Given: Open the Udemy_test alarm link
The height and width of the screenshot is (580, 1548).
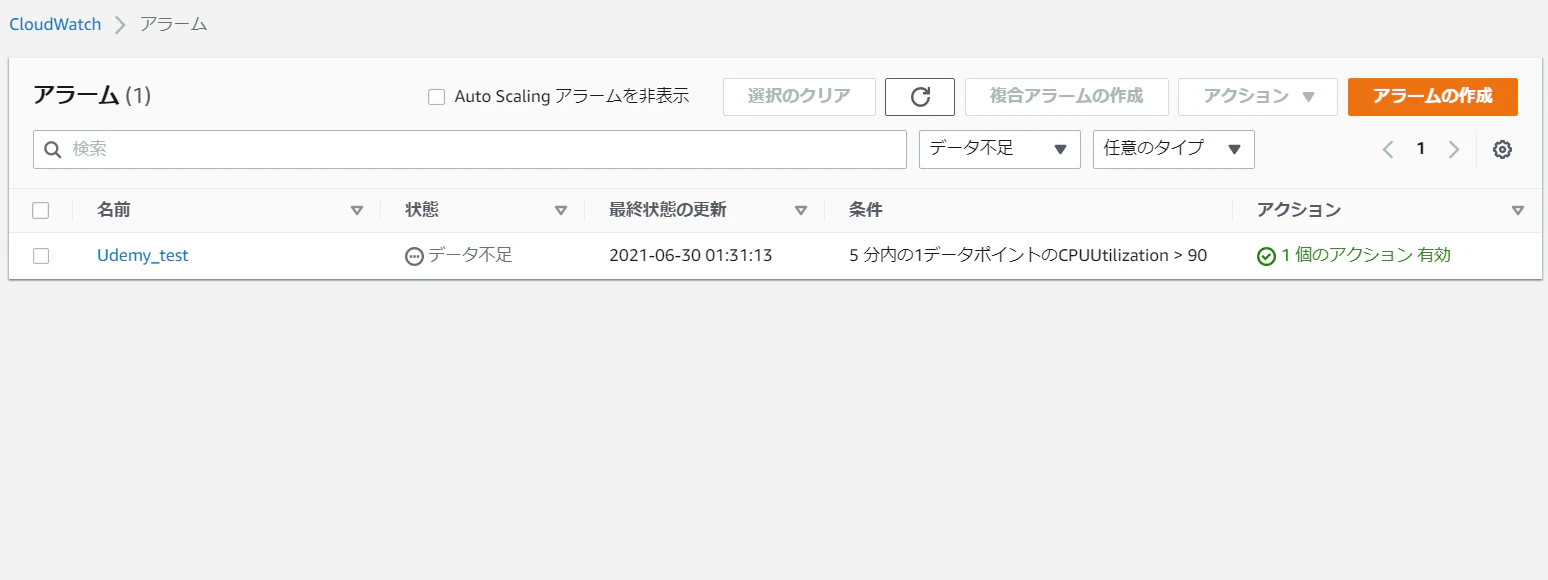Looking at the screenshot, I should click(142, 255).
